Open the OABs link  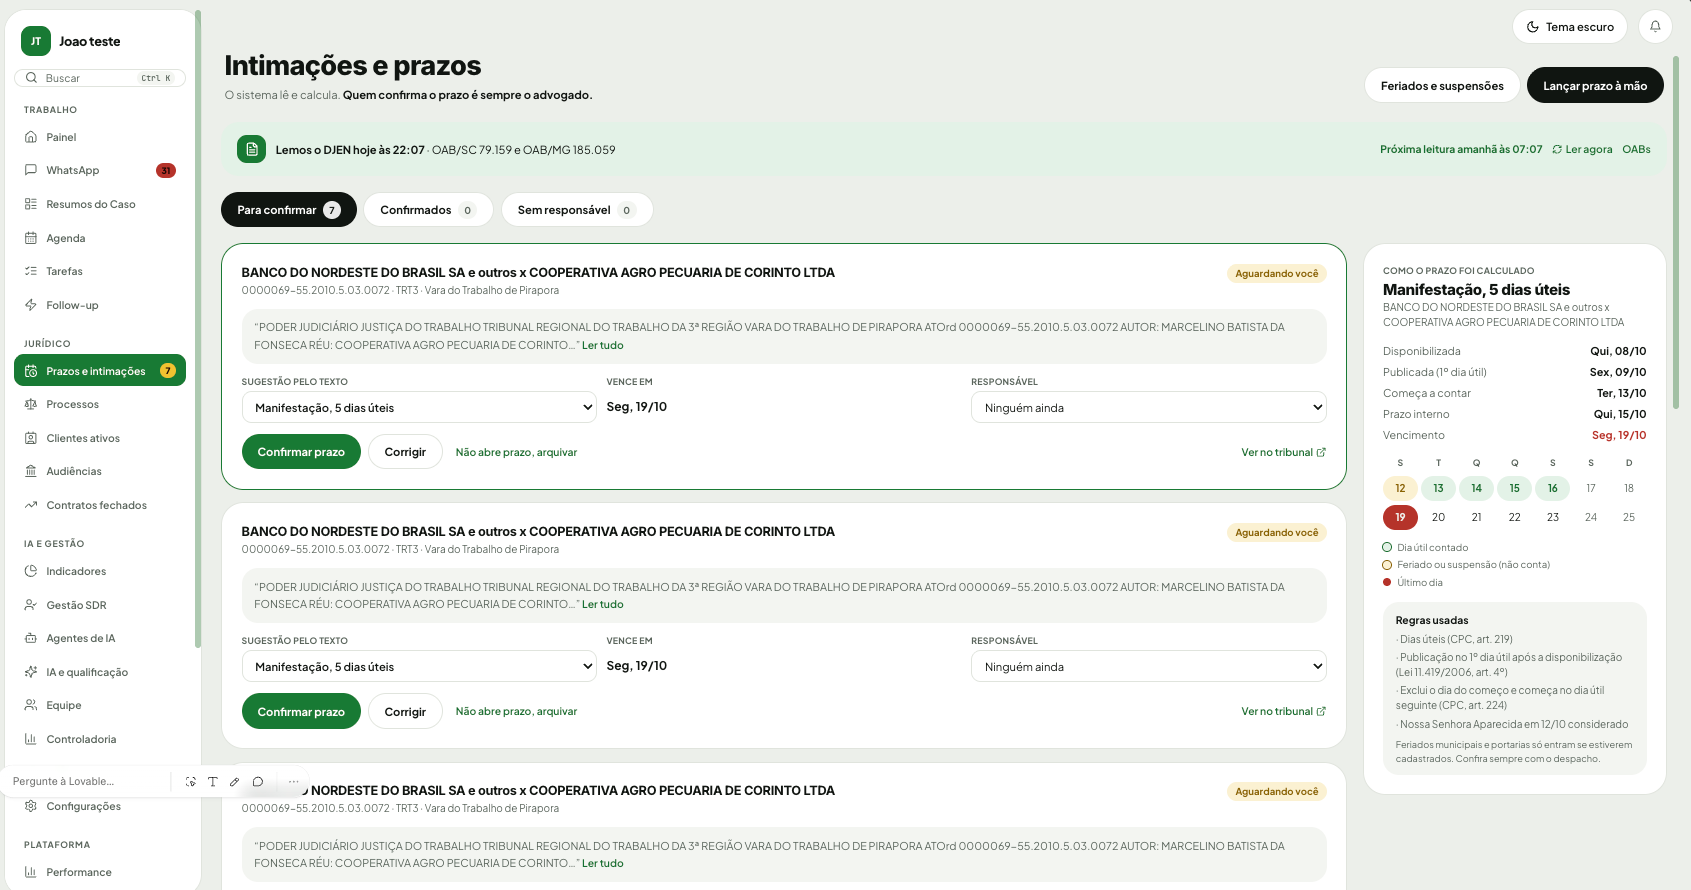coord(1636,150)
